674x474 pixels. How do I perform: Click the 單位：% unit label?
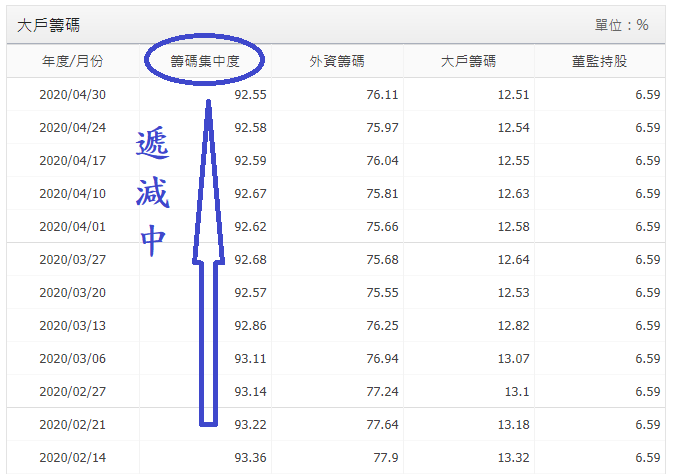621,24
